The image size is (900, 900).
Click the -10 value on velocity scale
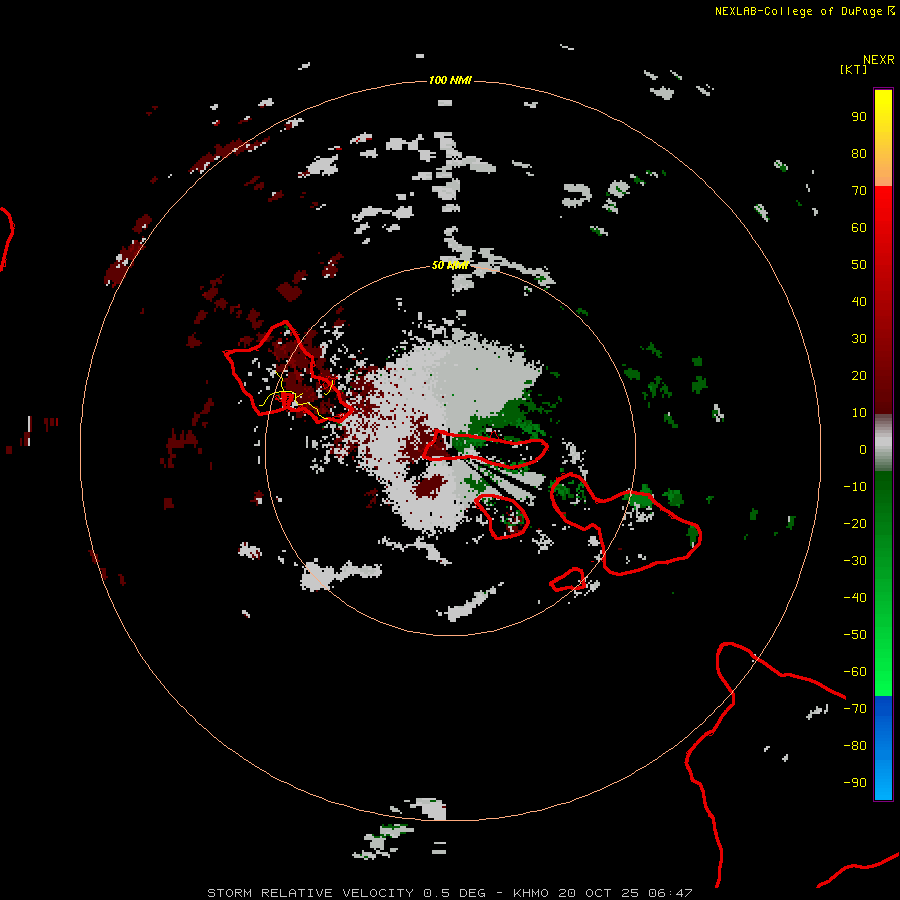(x=855, y=487)
